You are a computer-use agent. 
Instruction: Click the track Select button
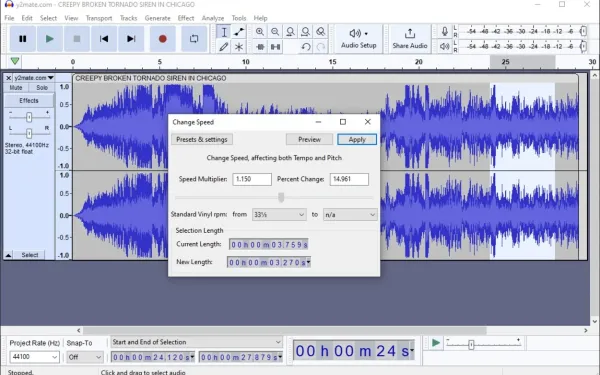point(29,255)
